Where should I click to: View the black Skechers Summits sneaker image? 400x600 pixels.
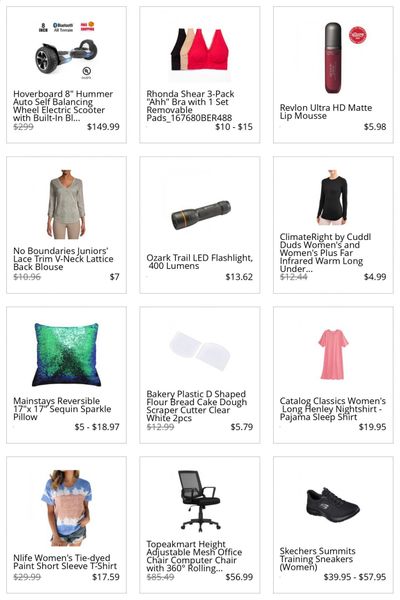coord(333,506)
